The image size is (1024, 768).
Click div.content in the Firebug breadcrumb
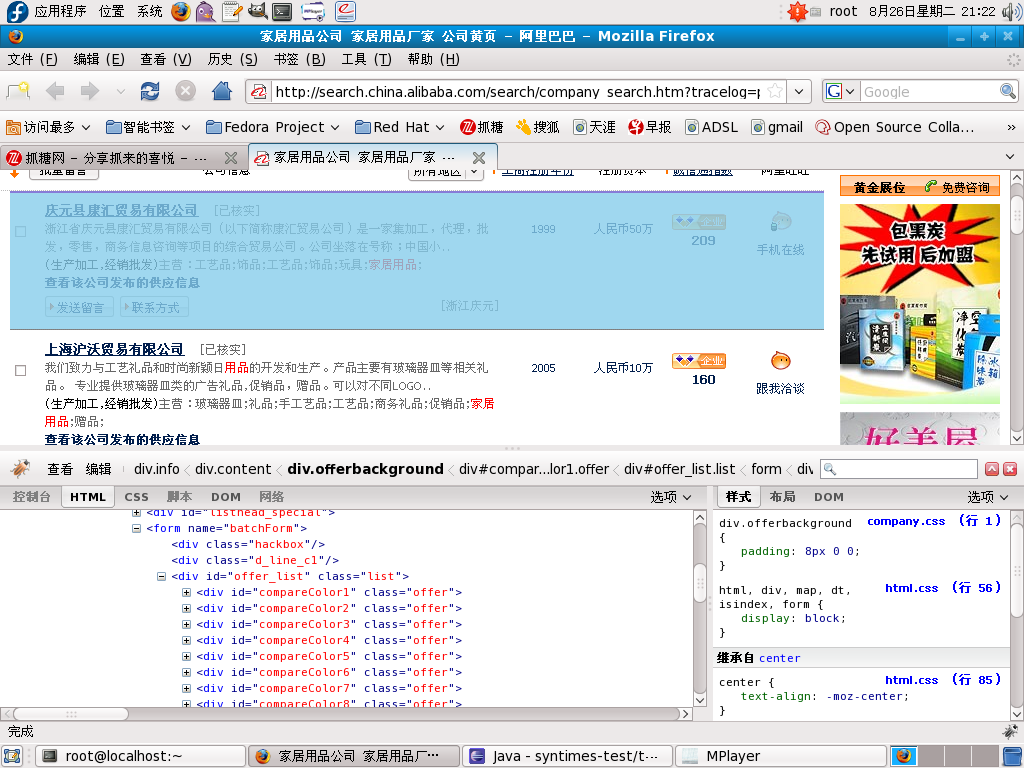coord(233,469)
